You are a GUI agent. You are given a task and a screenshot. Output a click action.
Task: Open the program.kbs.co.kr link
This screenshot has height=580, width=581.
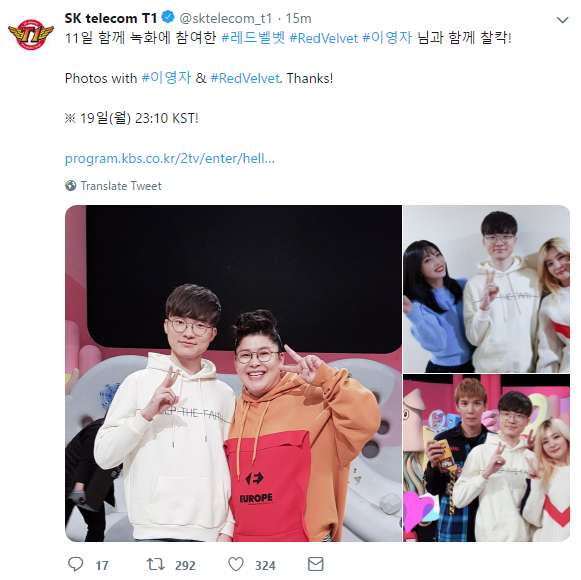pos(170,158)
